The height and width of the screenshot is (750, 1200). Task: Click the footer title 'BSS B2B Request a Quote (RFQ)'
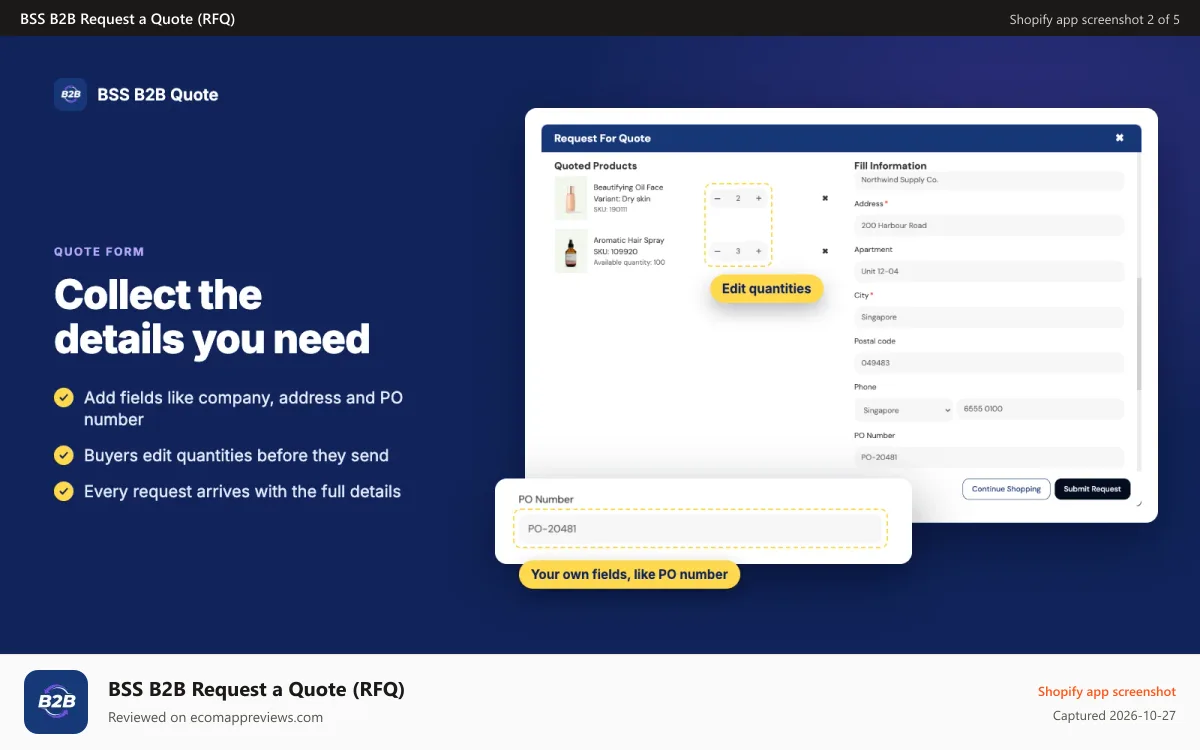tap(256, 689)
